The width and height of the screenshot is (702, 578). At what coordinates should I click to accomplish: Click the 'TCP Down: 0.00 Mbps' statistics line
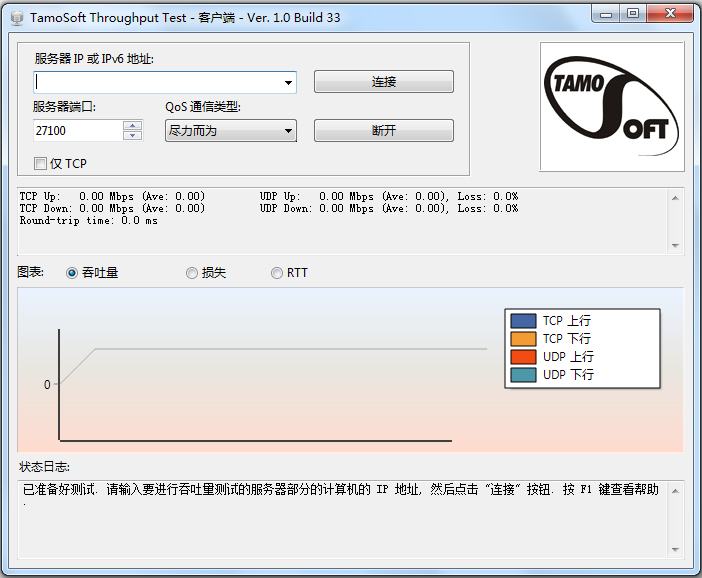[112, 209]
